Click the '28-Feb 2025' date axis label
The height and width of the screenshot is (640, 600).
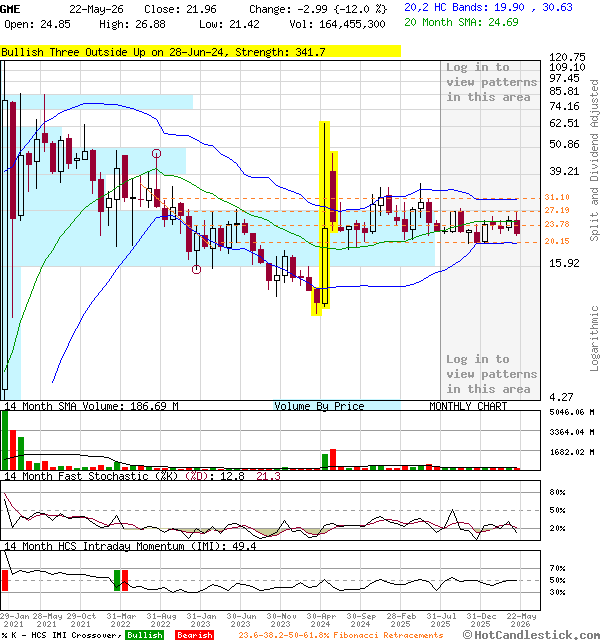[x=401, y=620]
